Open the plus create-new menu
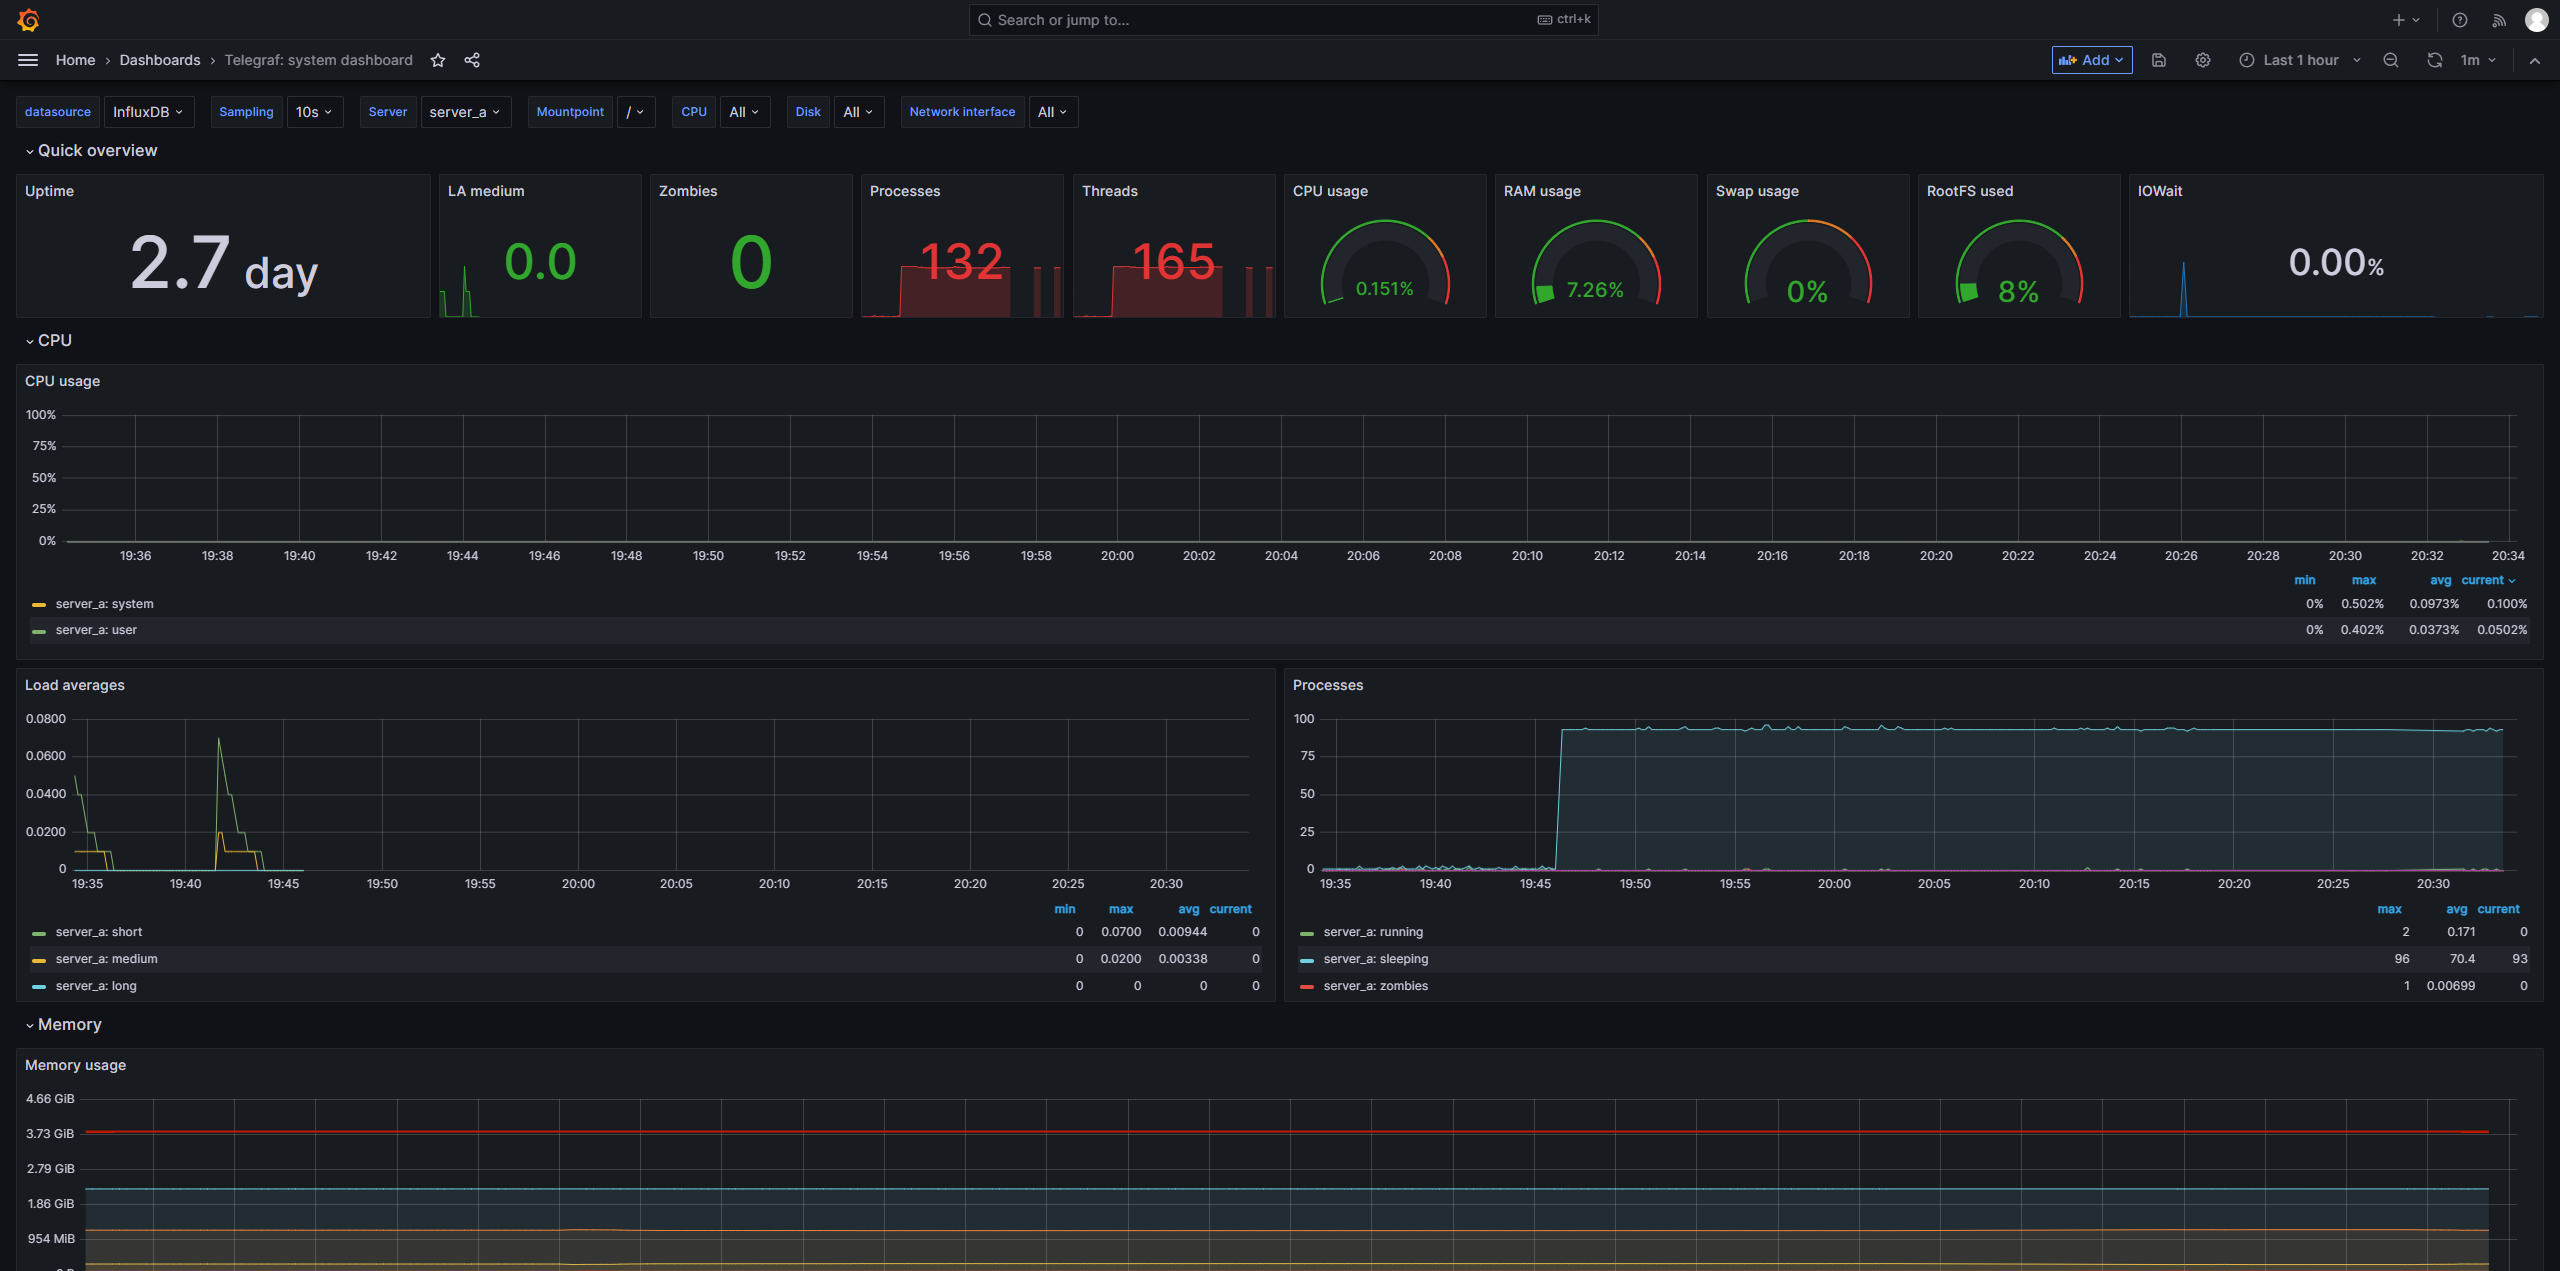This screenshot has width=2560, height=1271. (x=2406, y=20)
